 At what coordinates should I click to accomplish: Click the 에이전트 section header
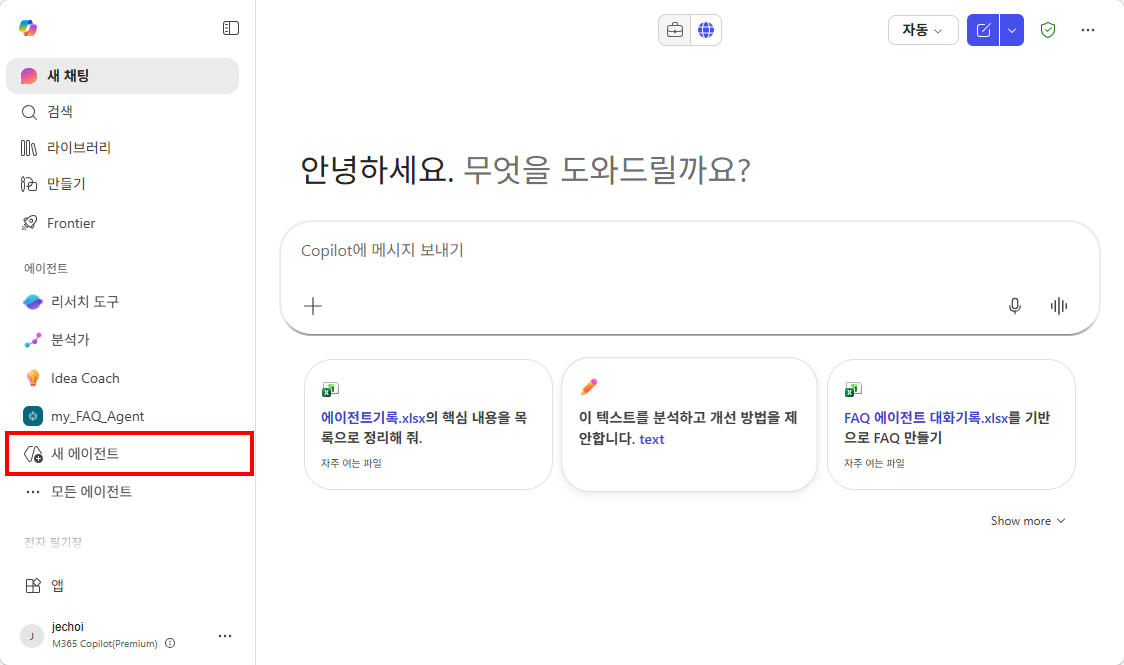[46, 268]
